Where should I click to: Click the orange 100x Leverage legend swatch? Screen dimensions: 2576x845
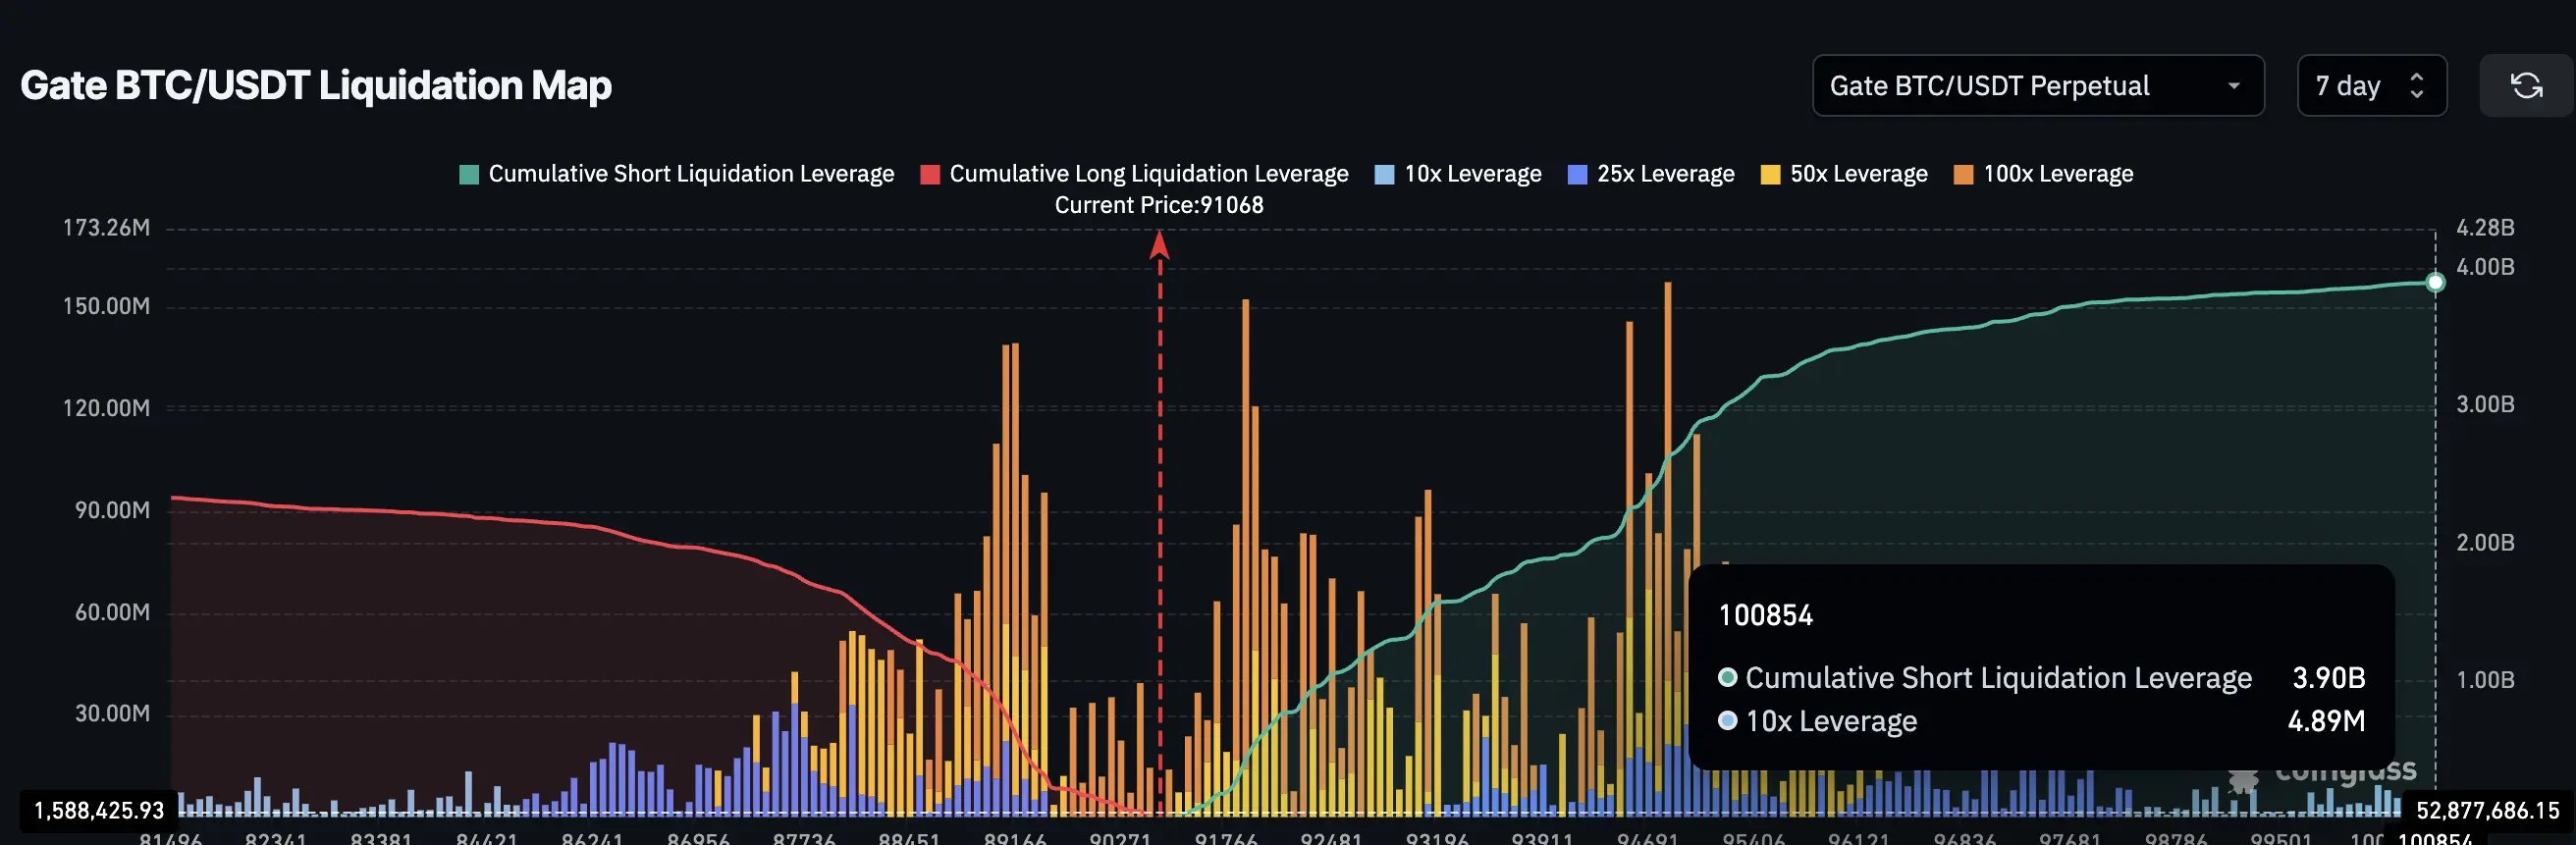pos(1963,175)
